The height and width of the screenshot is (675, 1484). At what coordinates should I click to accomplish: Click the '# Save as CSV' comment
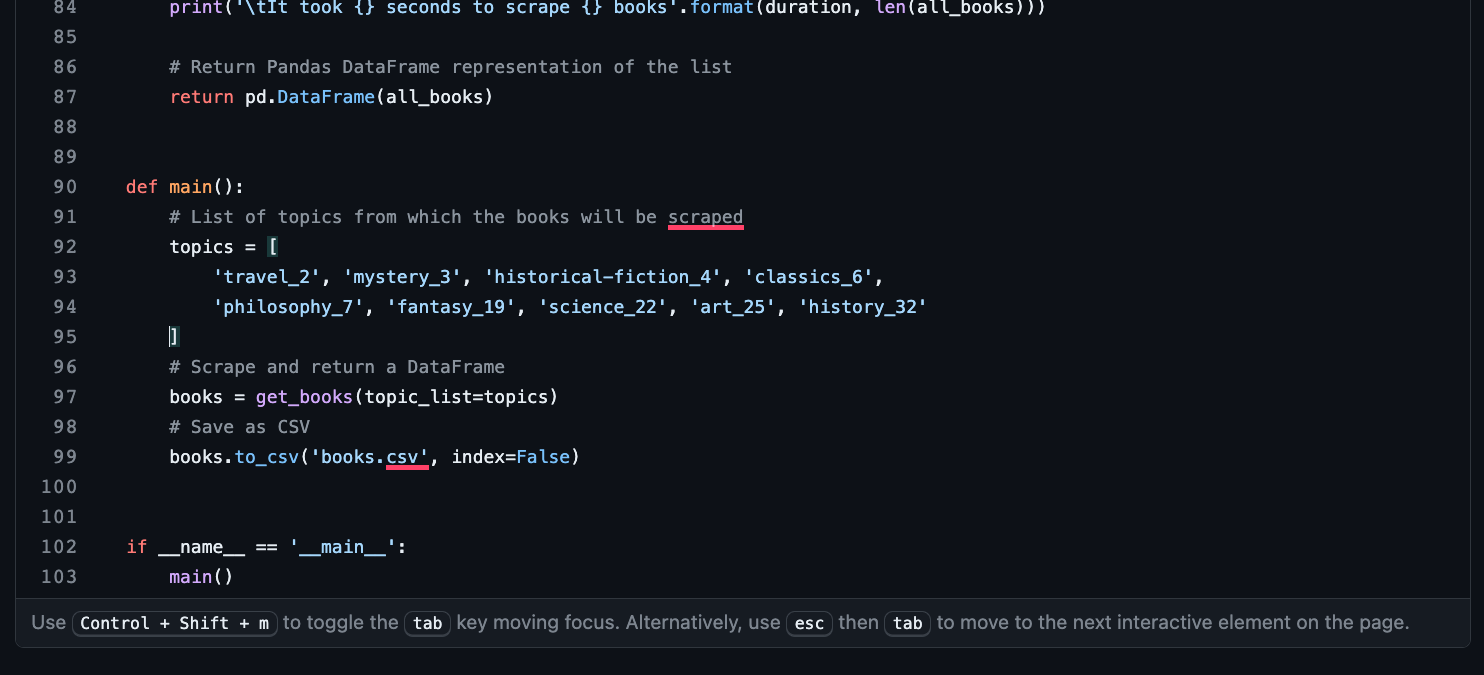click(240, 426)
